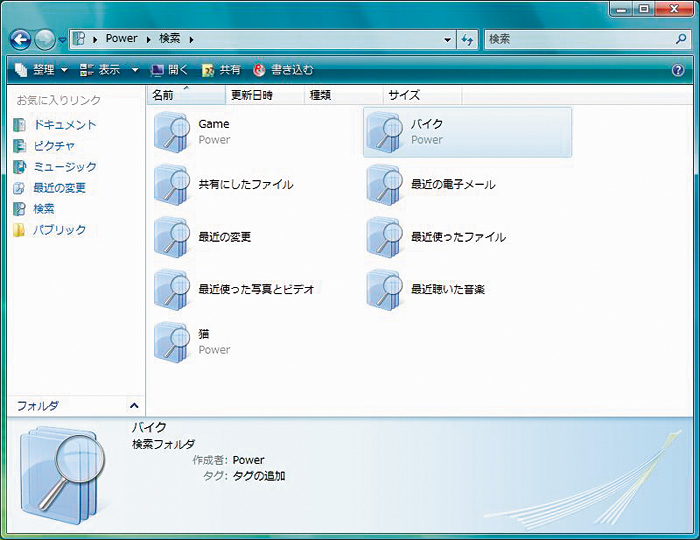The image size is (700, 540).
Task: Click the タグの追加 field in details pane
Action: 259,476
